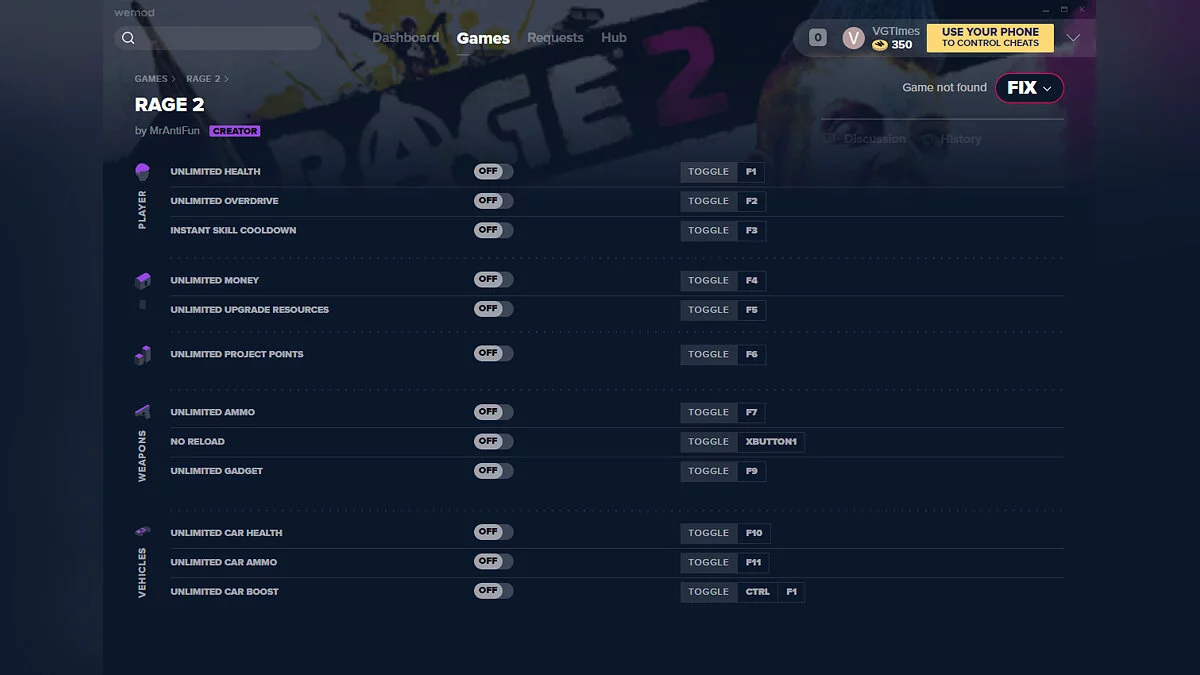The image size is (1200, 675).
Task: Click the Money cheats cube icon
Action: click(141, 281)
